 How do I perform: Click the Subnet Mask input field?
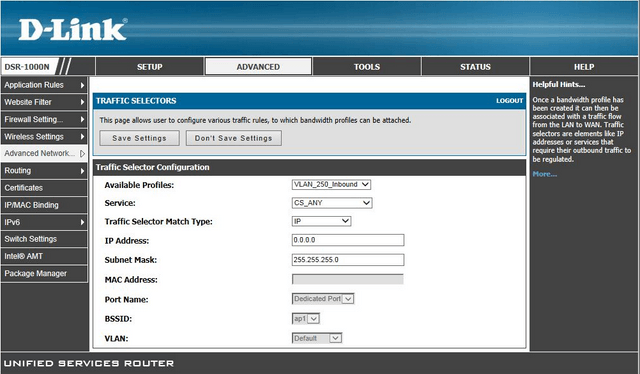click(348, 260)
